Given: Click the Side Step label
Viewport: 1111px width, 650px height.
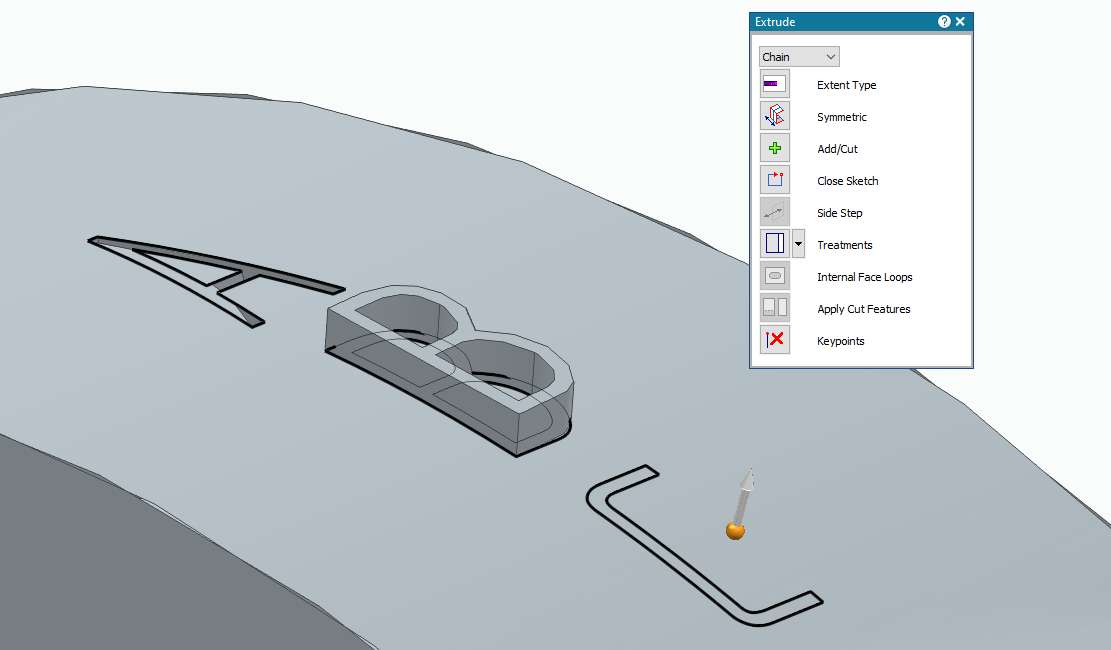Looking at the screenshot, I should [x=839, y=213].
